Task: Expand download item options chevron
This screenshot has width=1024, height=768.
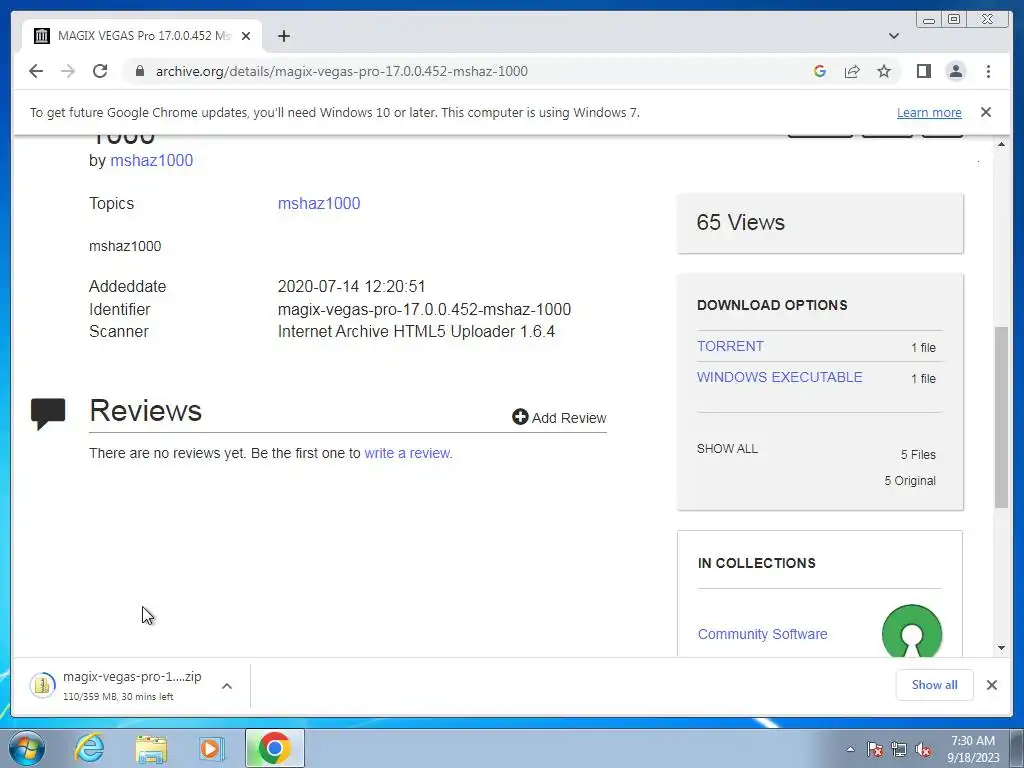Action: click(x=227, y=686)
